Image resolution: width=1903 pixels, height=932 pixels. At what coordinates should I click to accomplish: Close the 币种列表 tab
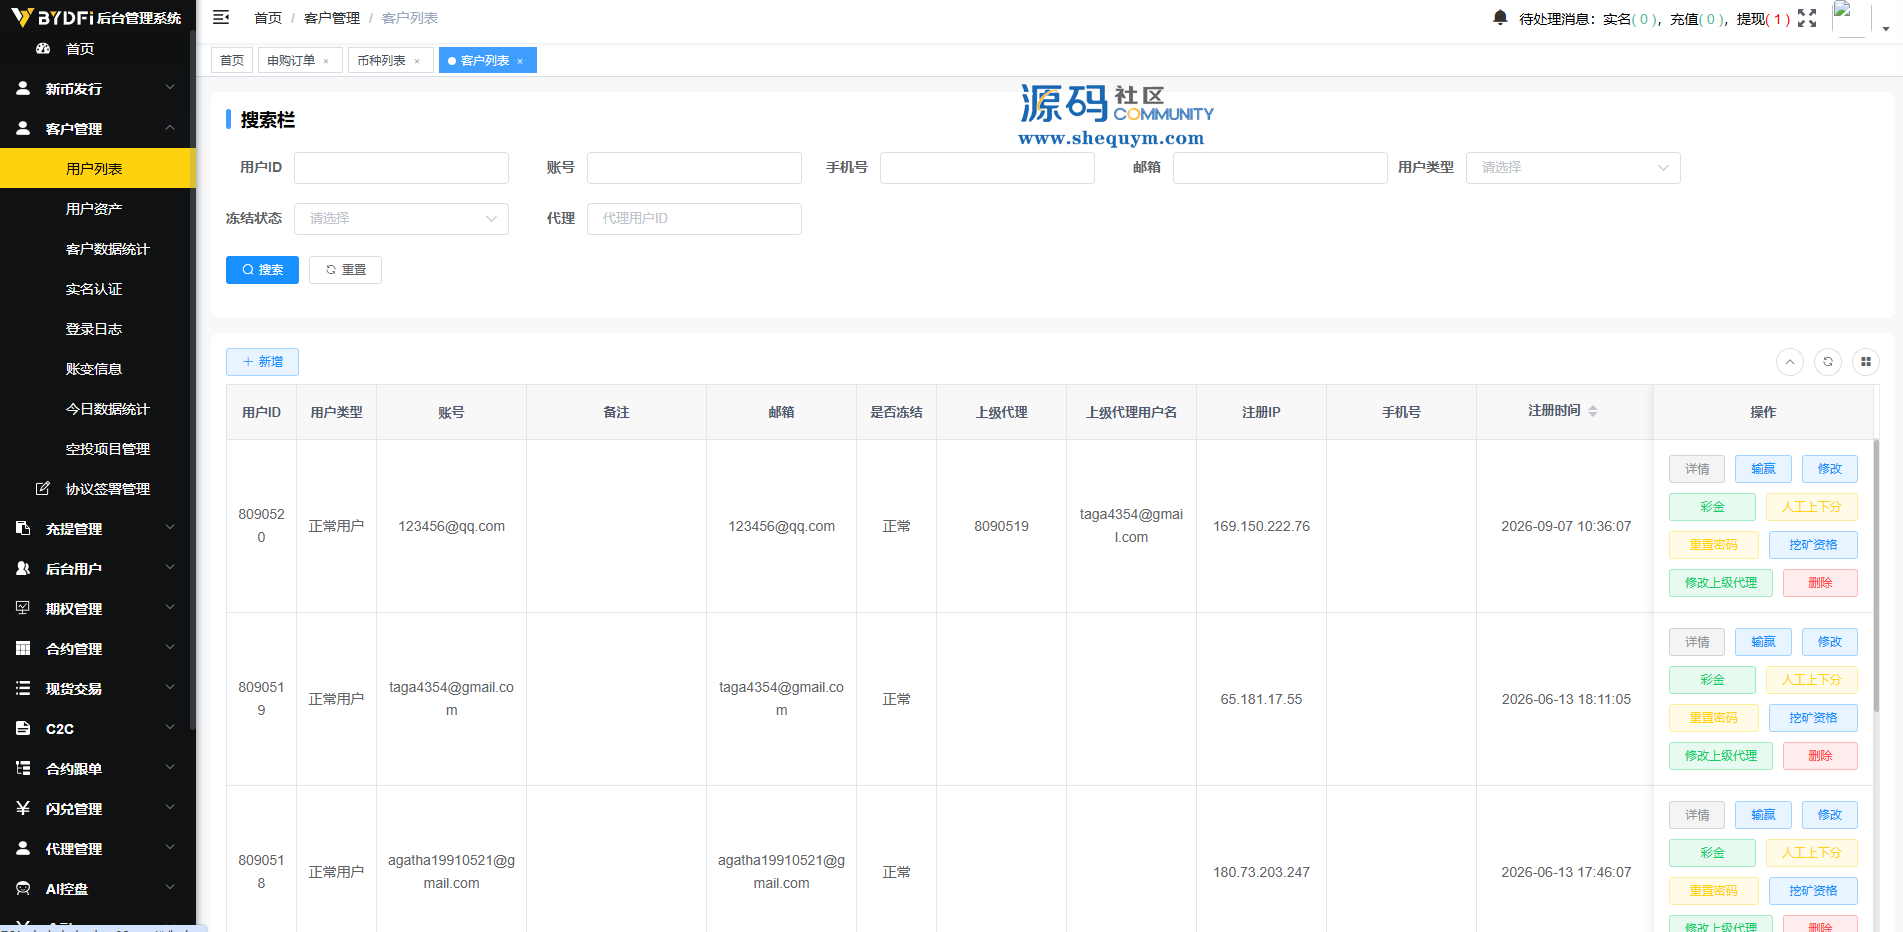[x=417, y=61]
